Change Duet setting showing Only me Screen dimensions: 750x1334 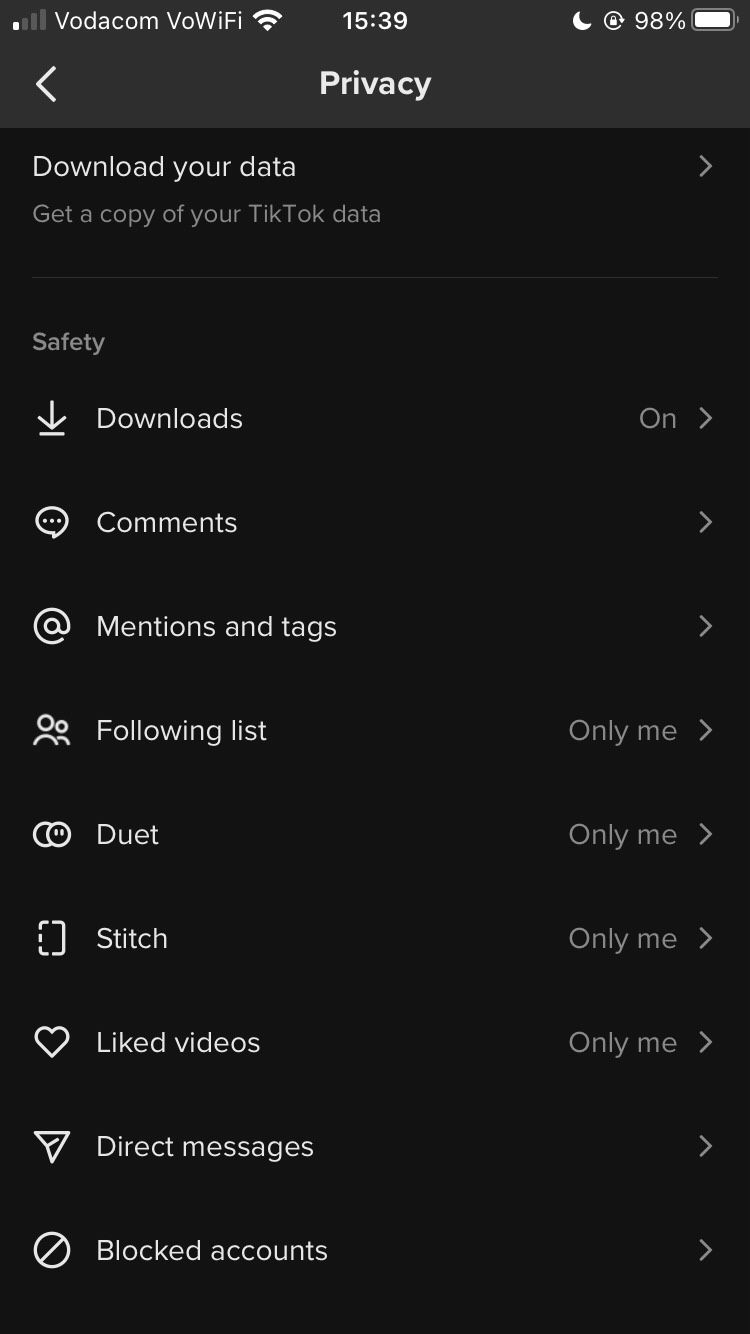pos(622,835)
